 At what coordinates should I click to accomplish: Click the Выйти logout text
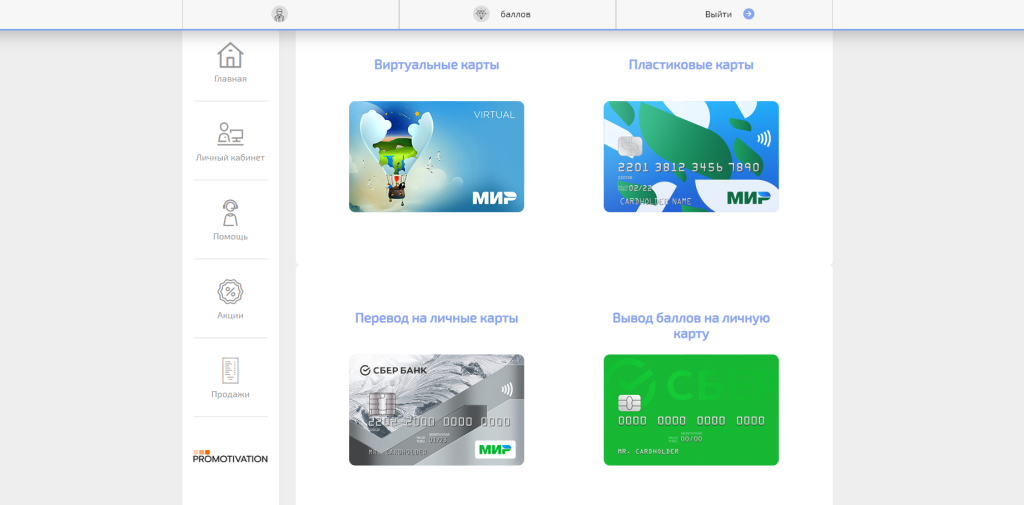(718, 14)
